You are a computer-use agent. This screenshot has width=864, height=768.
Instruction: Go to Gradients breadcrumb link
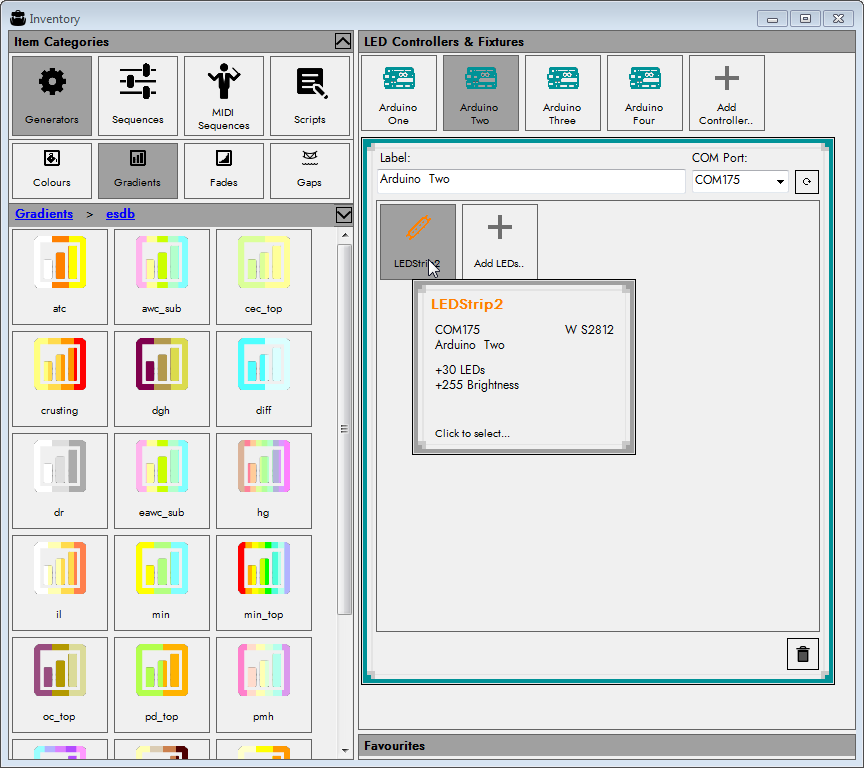[x=44, y=214]
